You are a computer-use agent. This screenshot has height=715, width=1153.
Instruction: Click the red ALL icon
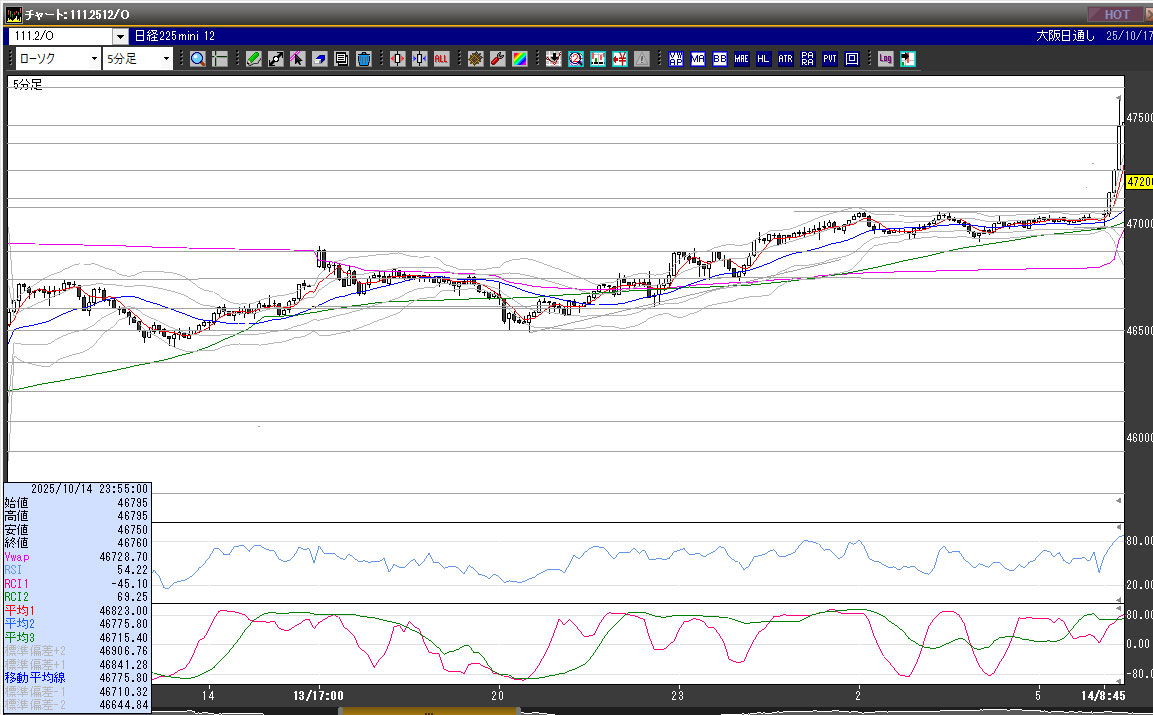tap(441, 59)
